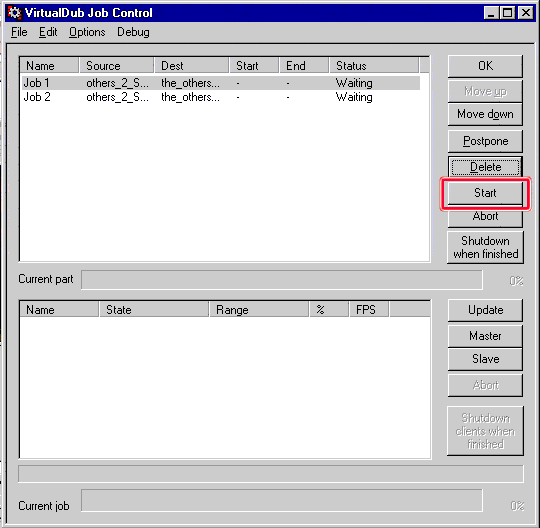540x528 pixels.
Task: Postpone the selected job
Action: click(x=485, y=141)
